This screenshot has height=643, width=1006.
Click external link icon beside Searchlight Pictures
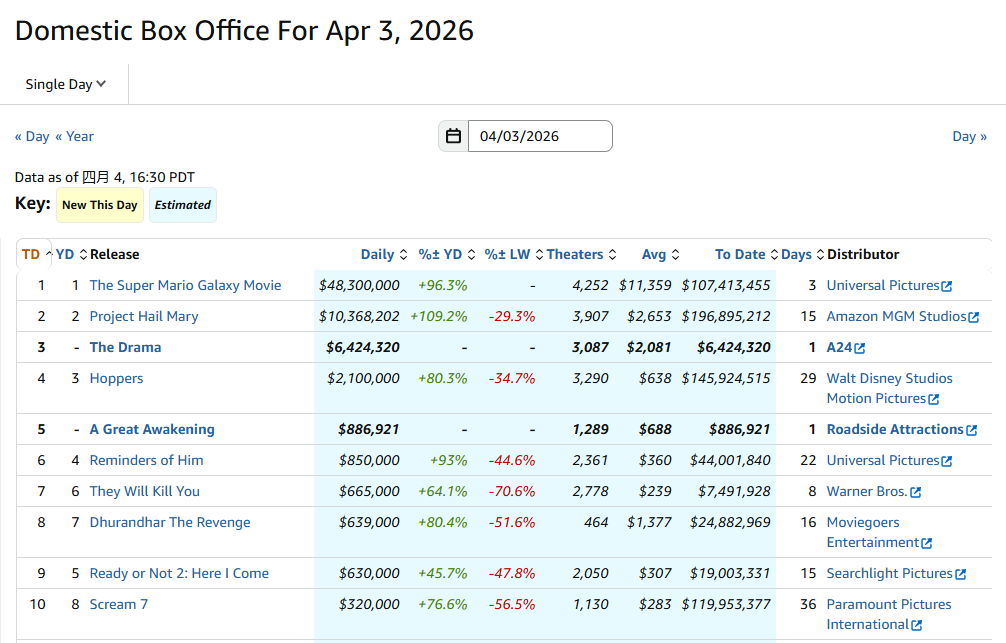click(961, 574)
